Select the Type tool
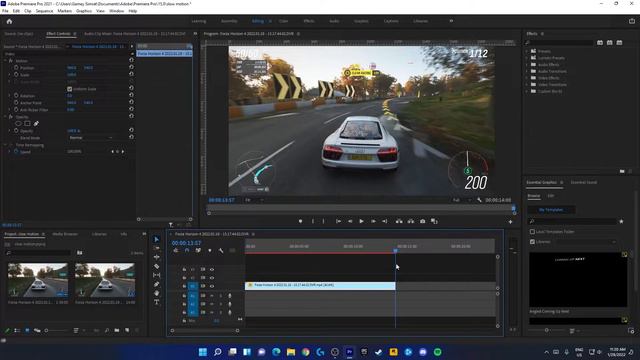Screen dimensions: 640x360 coord(157,302)
